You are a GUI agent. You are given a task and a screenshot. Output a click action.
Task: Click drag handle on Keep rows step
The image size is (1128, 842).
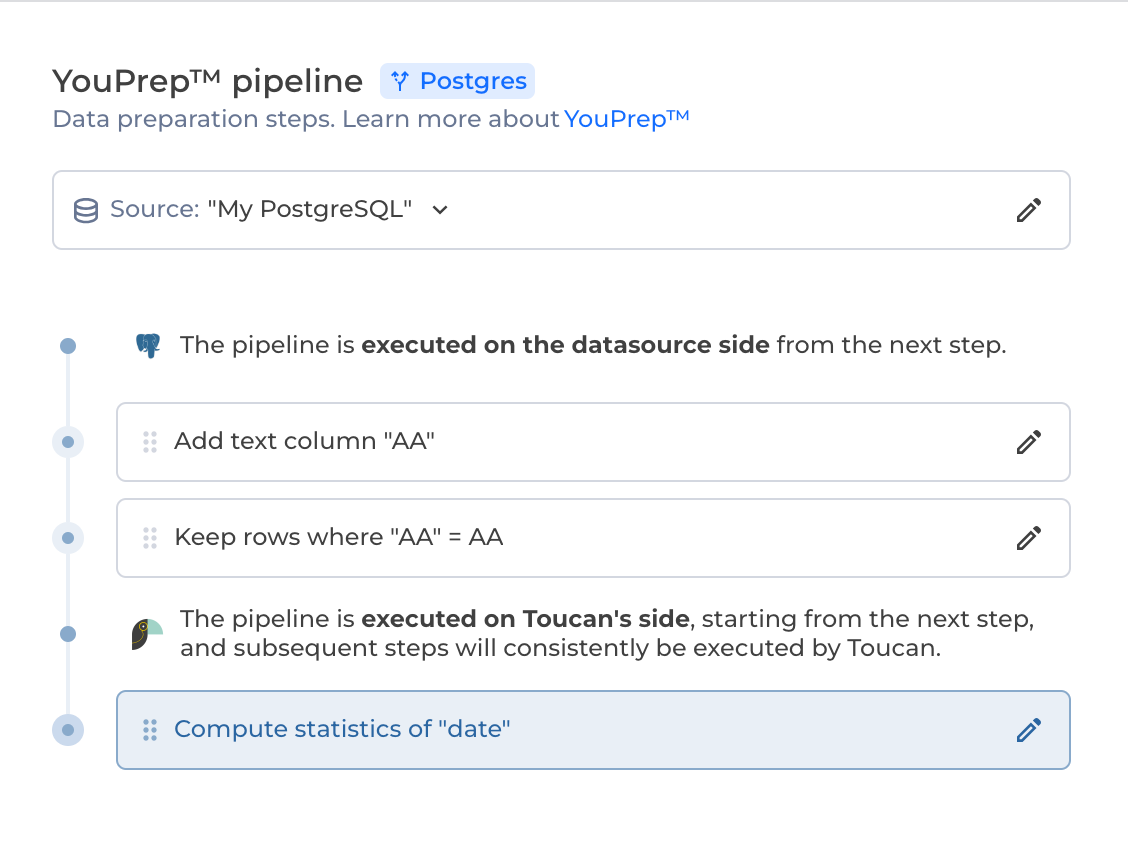tap(150, 538)
